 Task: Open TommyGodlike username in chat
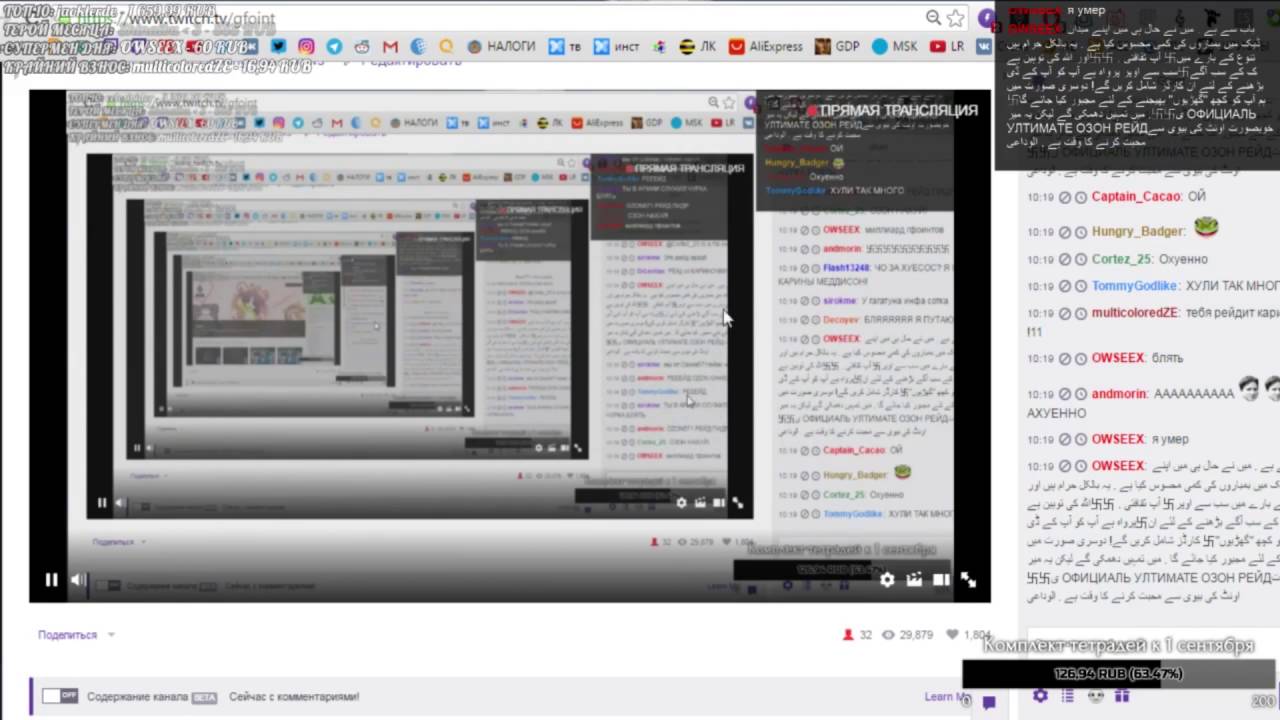coord(1135,286)
